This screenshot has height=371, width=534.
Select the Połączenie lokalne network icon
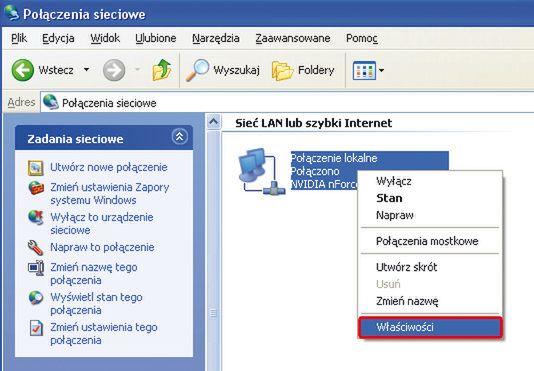tap(261, 171)
